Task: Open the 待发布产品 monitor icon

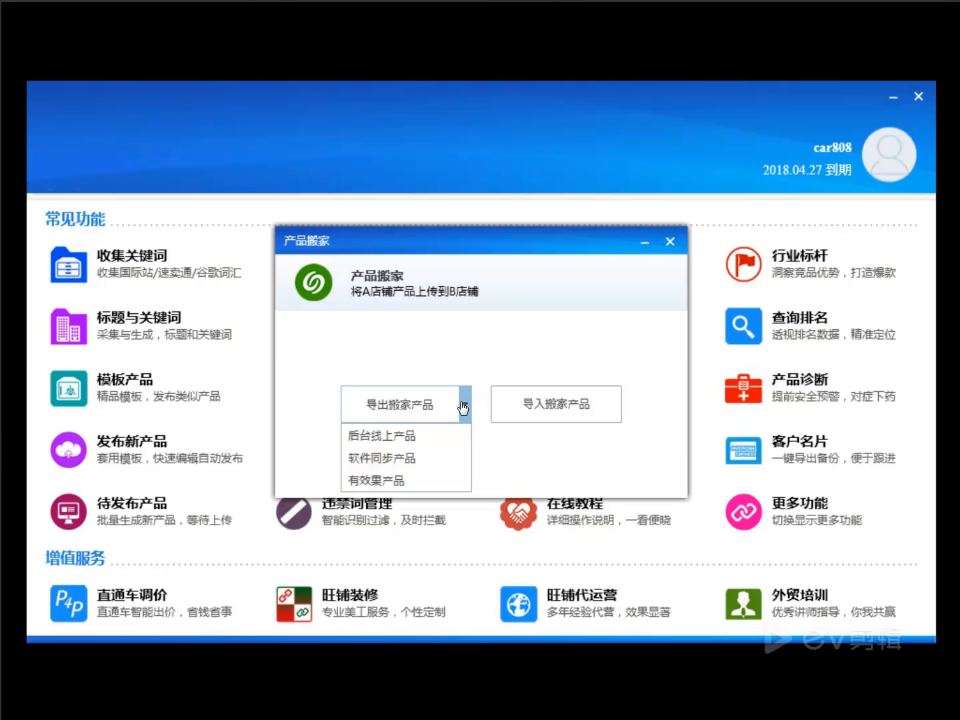Action: coord(69,512)
